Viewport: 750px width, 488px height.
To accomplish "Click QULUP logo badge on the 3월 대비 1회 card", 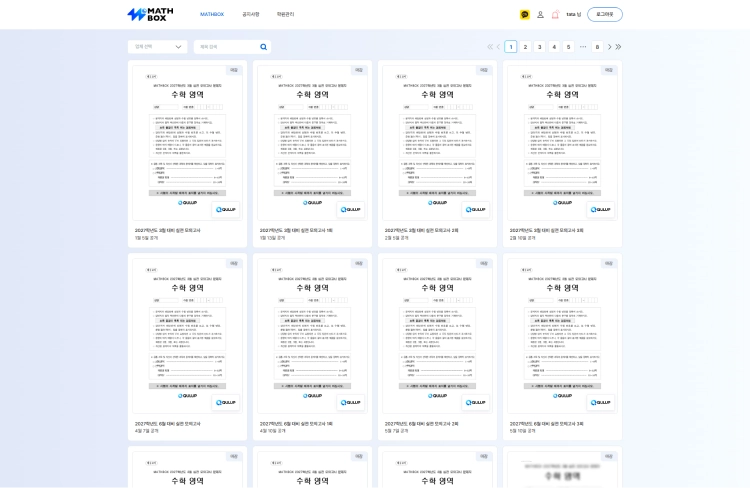I will [351, 210].
